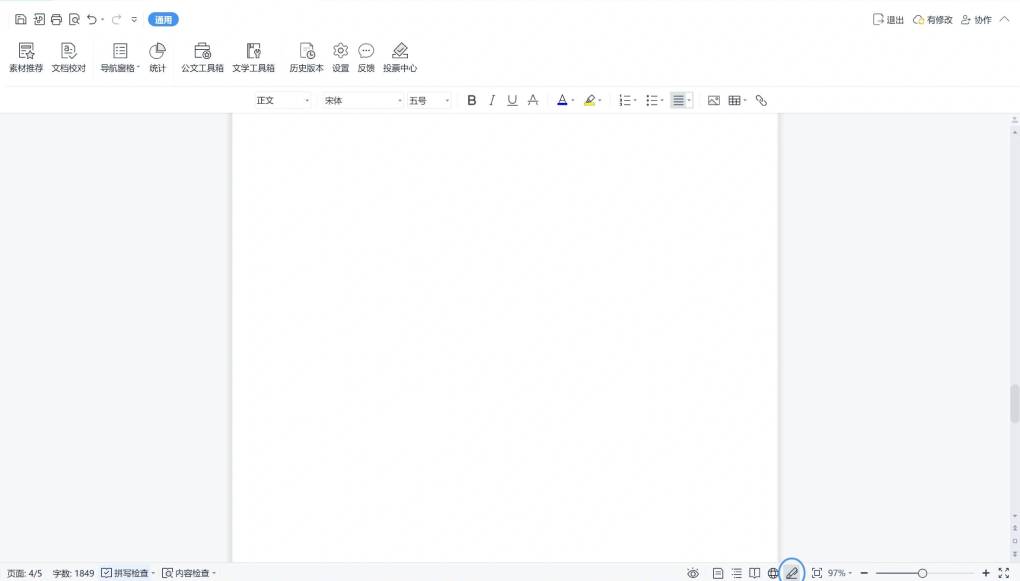Open the 文档校对 proofreading tool
Viewport: 1020px width, 581px height.
(68, 55)
